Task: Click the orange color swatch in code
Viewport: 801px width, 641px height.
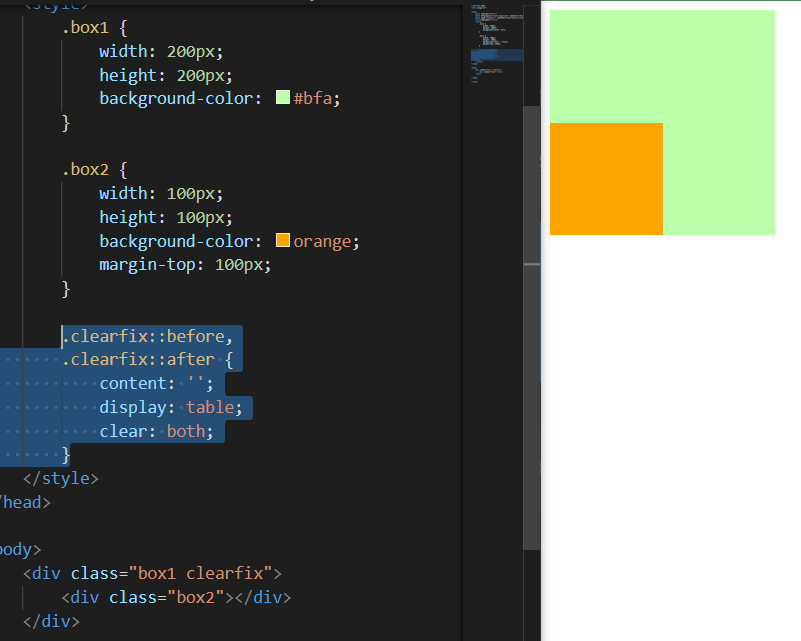Action: (282, 240)
